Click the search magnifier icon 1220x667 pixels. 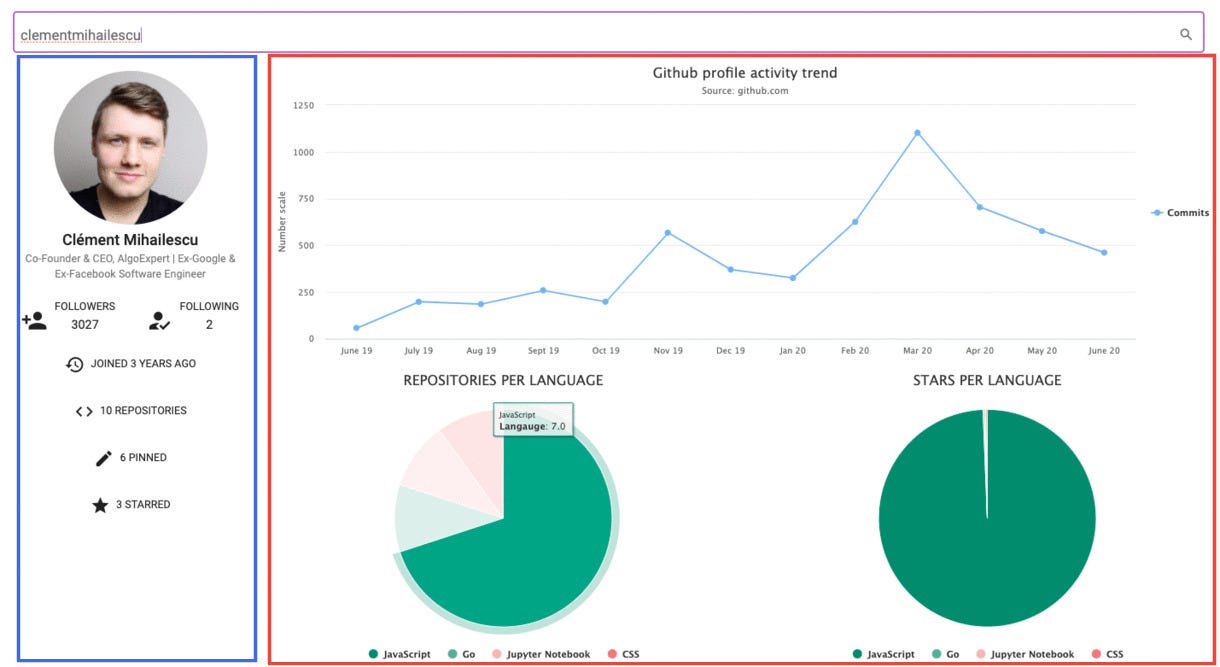(1186, 33)
